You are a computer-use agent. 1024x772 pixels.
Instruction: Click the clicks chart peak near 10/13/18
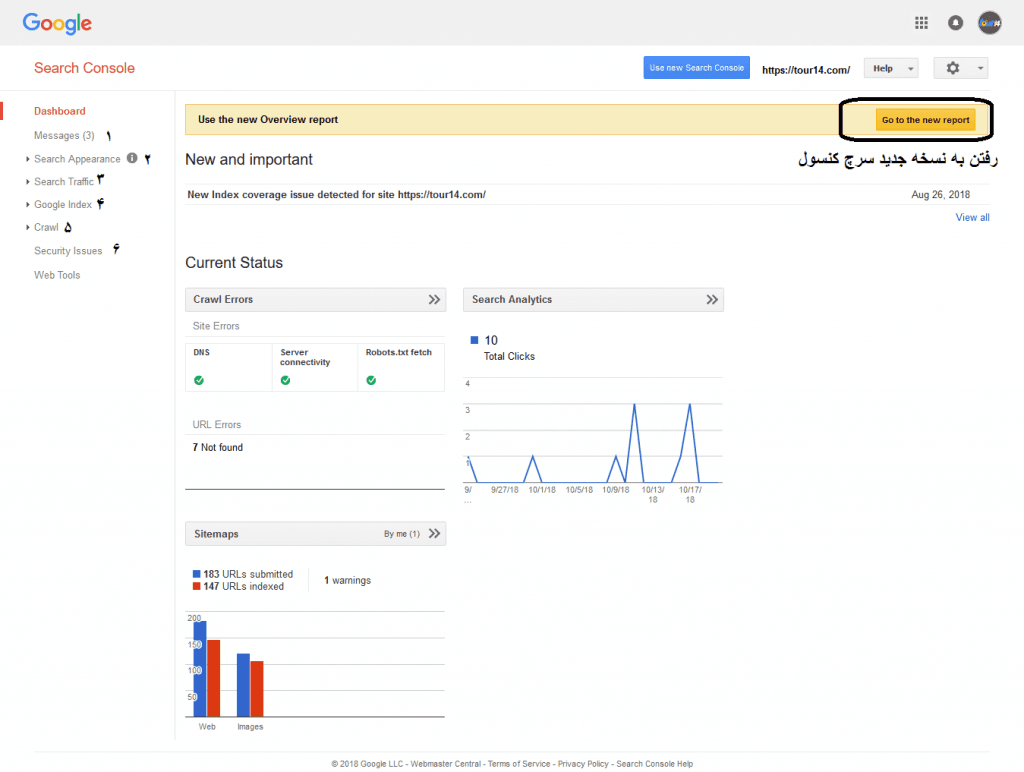pos(634,405)
